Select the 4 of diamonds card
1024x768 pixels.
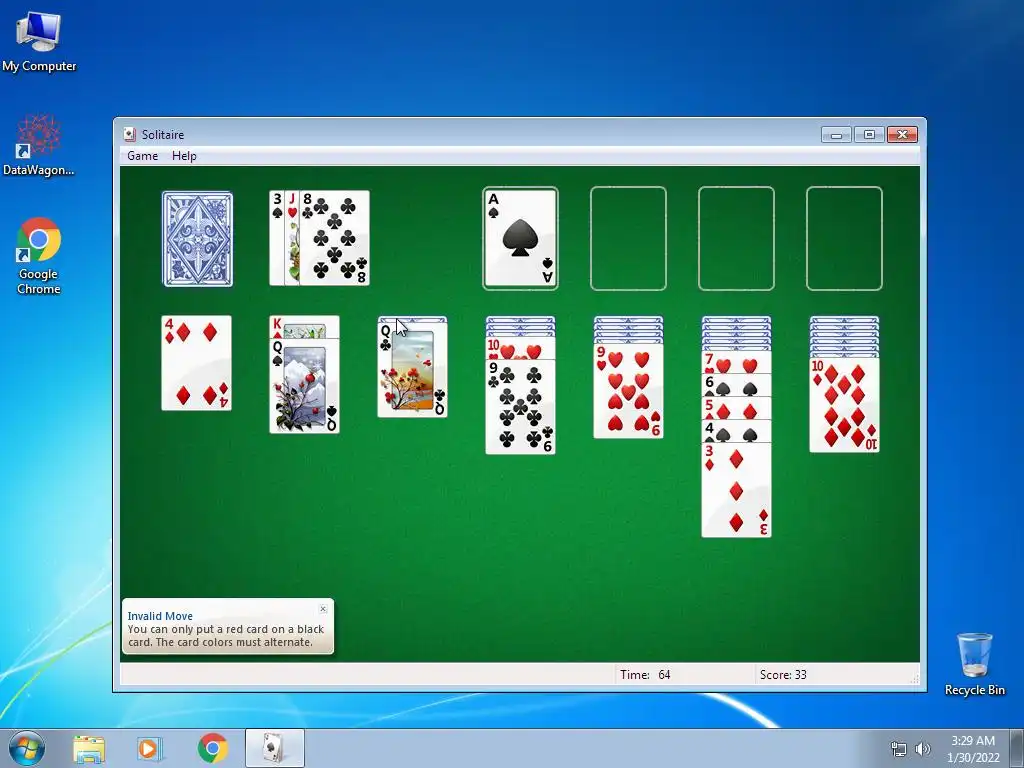point(197,363)
